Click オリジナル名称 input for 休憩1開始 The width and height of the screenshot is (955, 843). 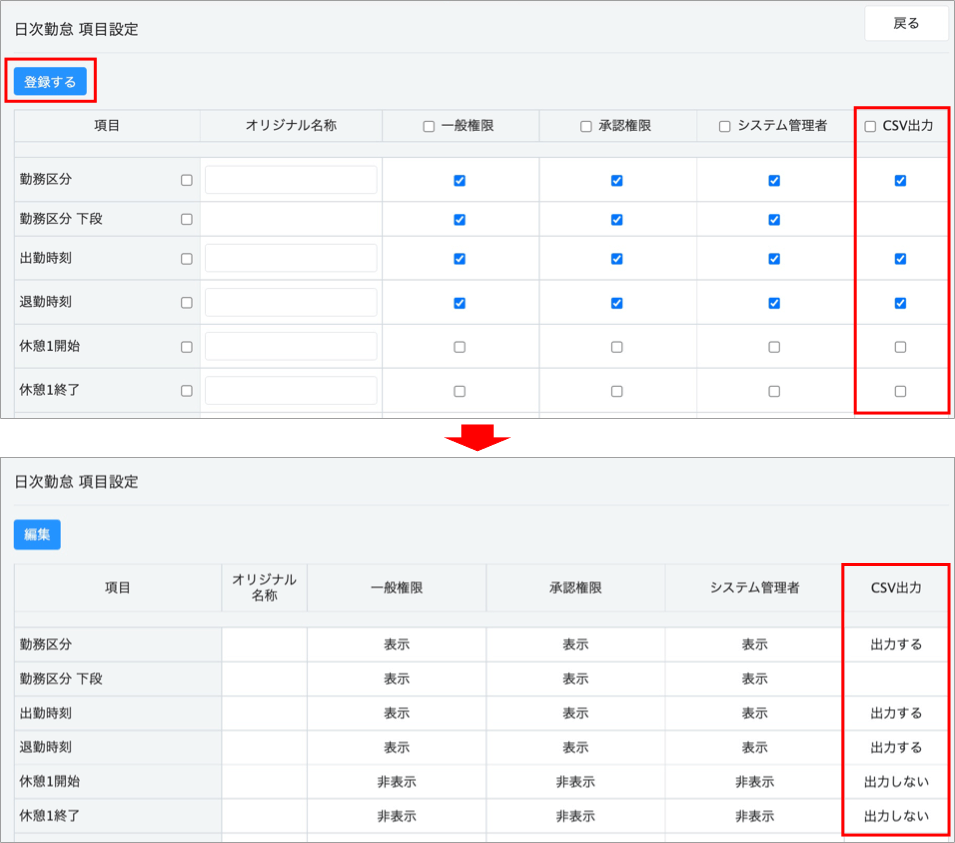coord(291,346)
